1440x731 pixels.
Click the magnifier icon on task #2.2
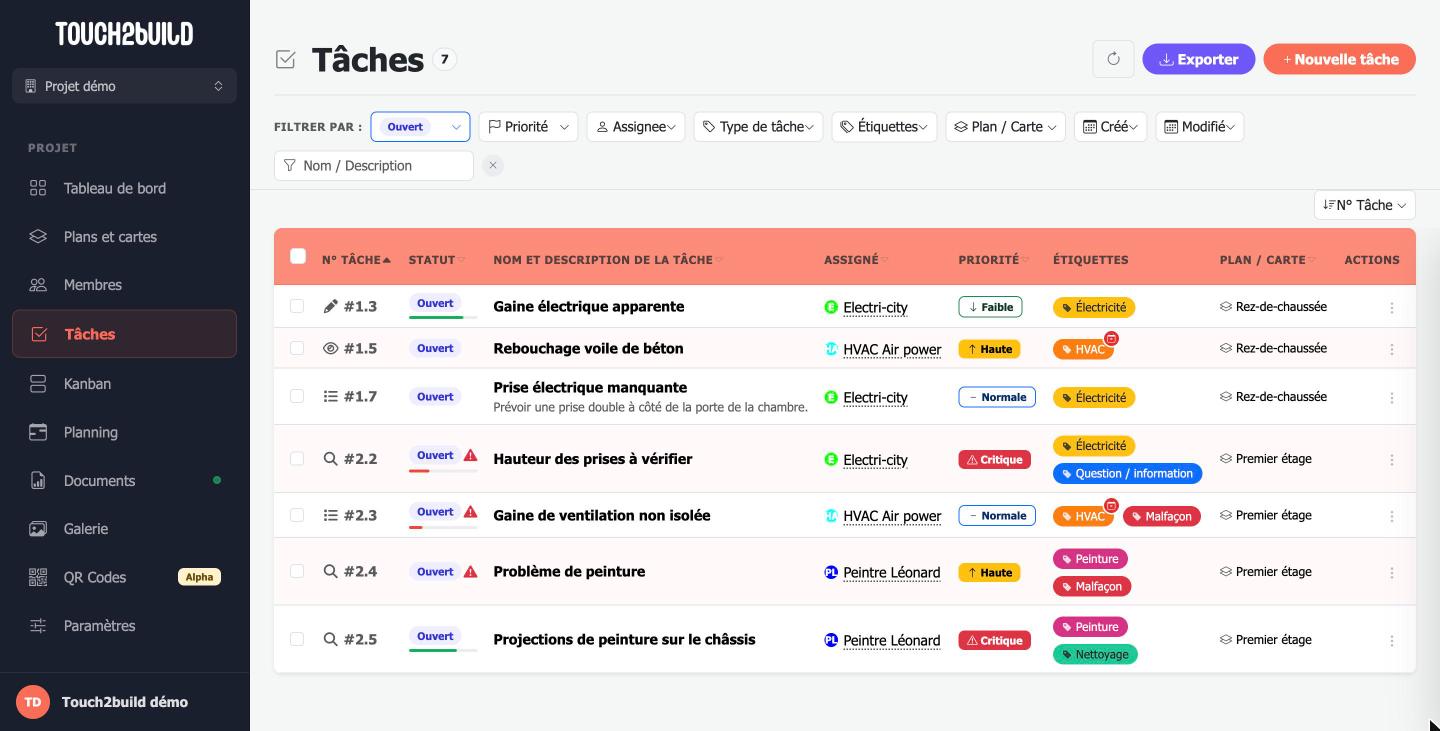pyautogui.click(x=331, y=459)
